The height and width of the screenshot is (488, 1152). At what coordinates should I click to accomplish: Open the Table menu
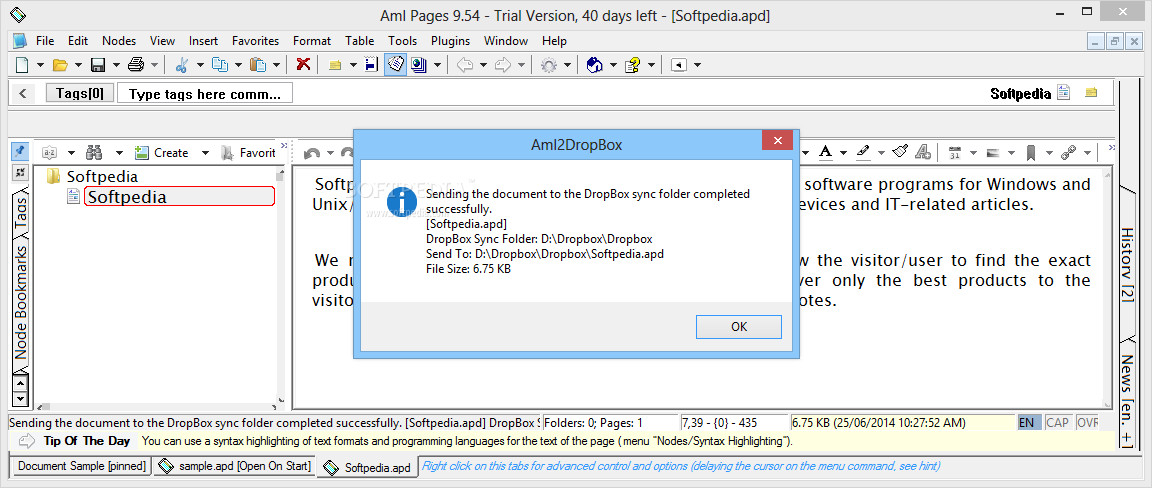point(360,40)
